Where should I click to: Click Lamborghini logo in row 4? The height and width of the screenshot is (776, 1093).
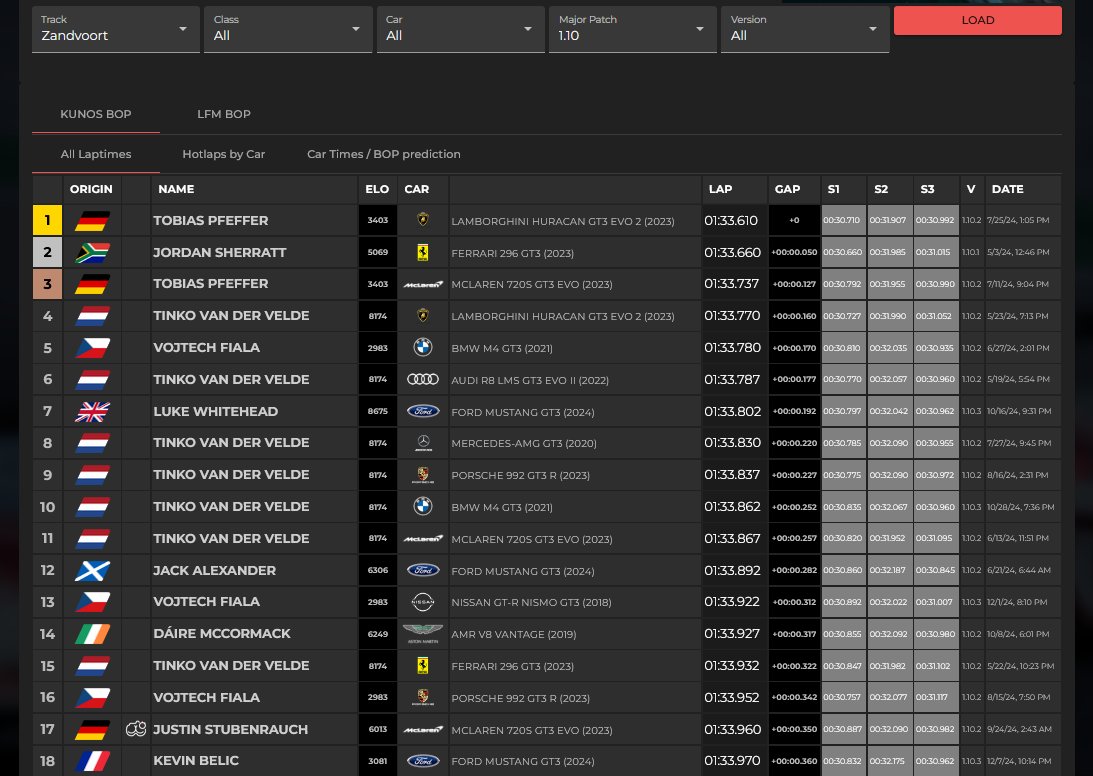pos(422,315)
